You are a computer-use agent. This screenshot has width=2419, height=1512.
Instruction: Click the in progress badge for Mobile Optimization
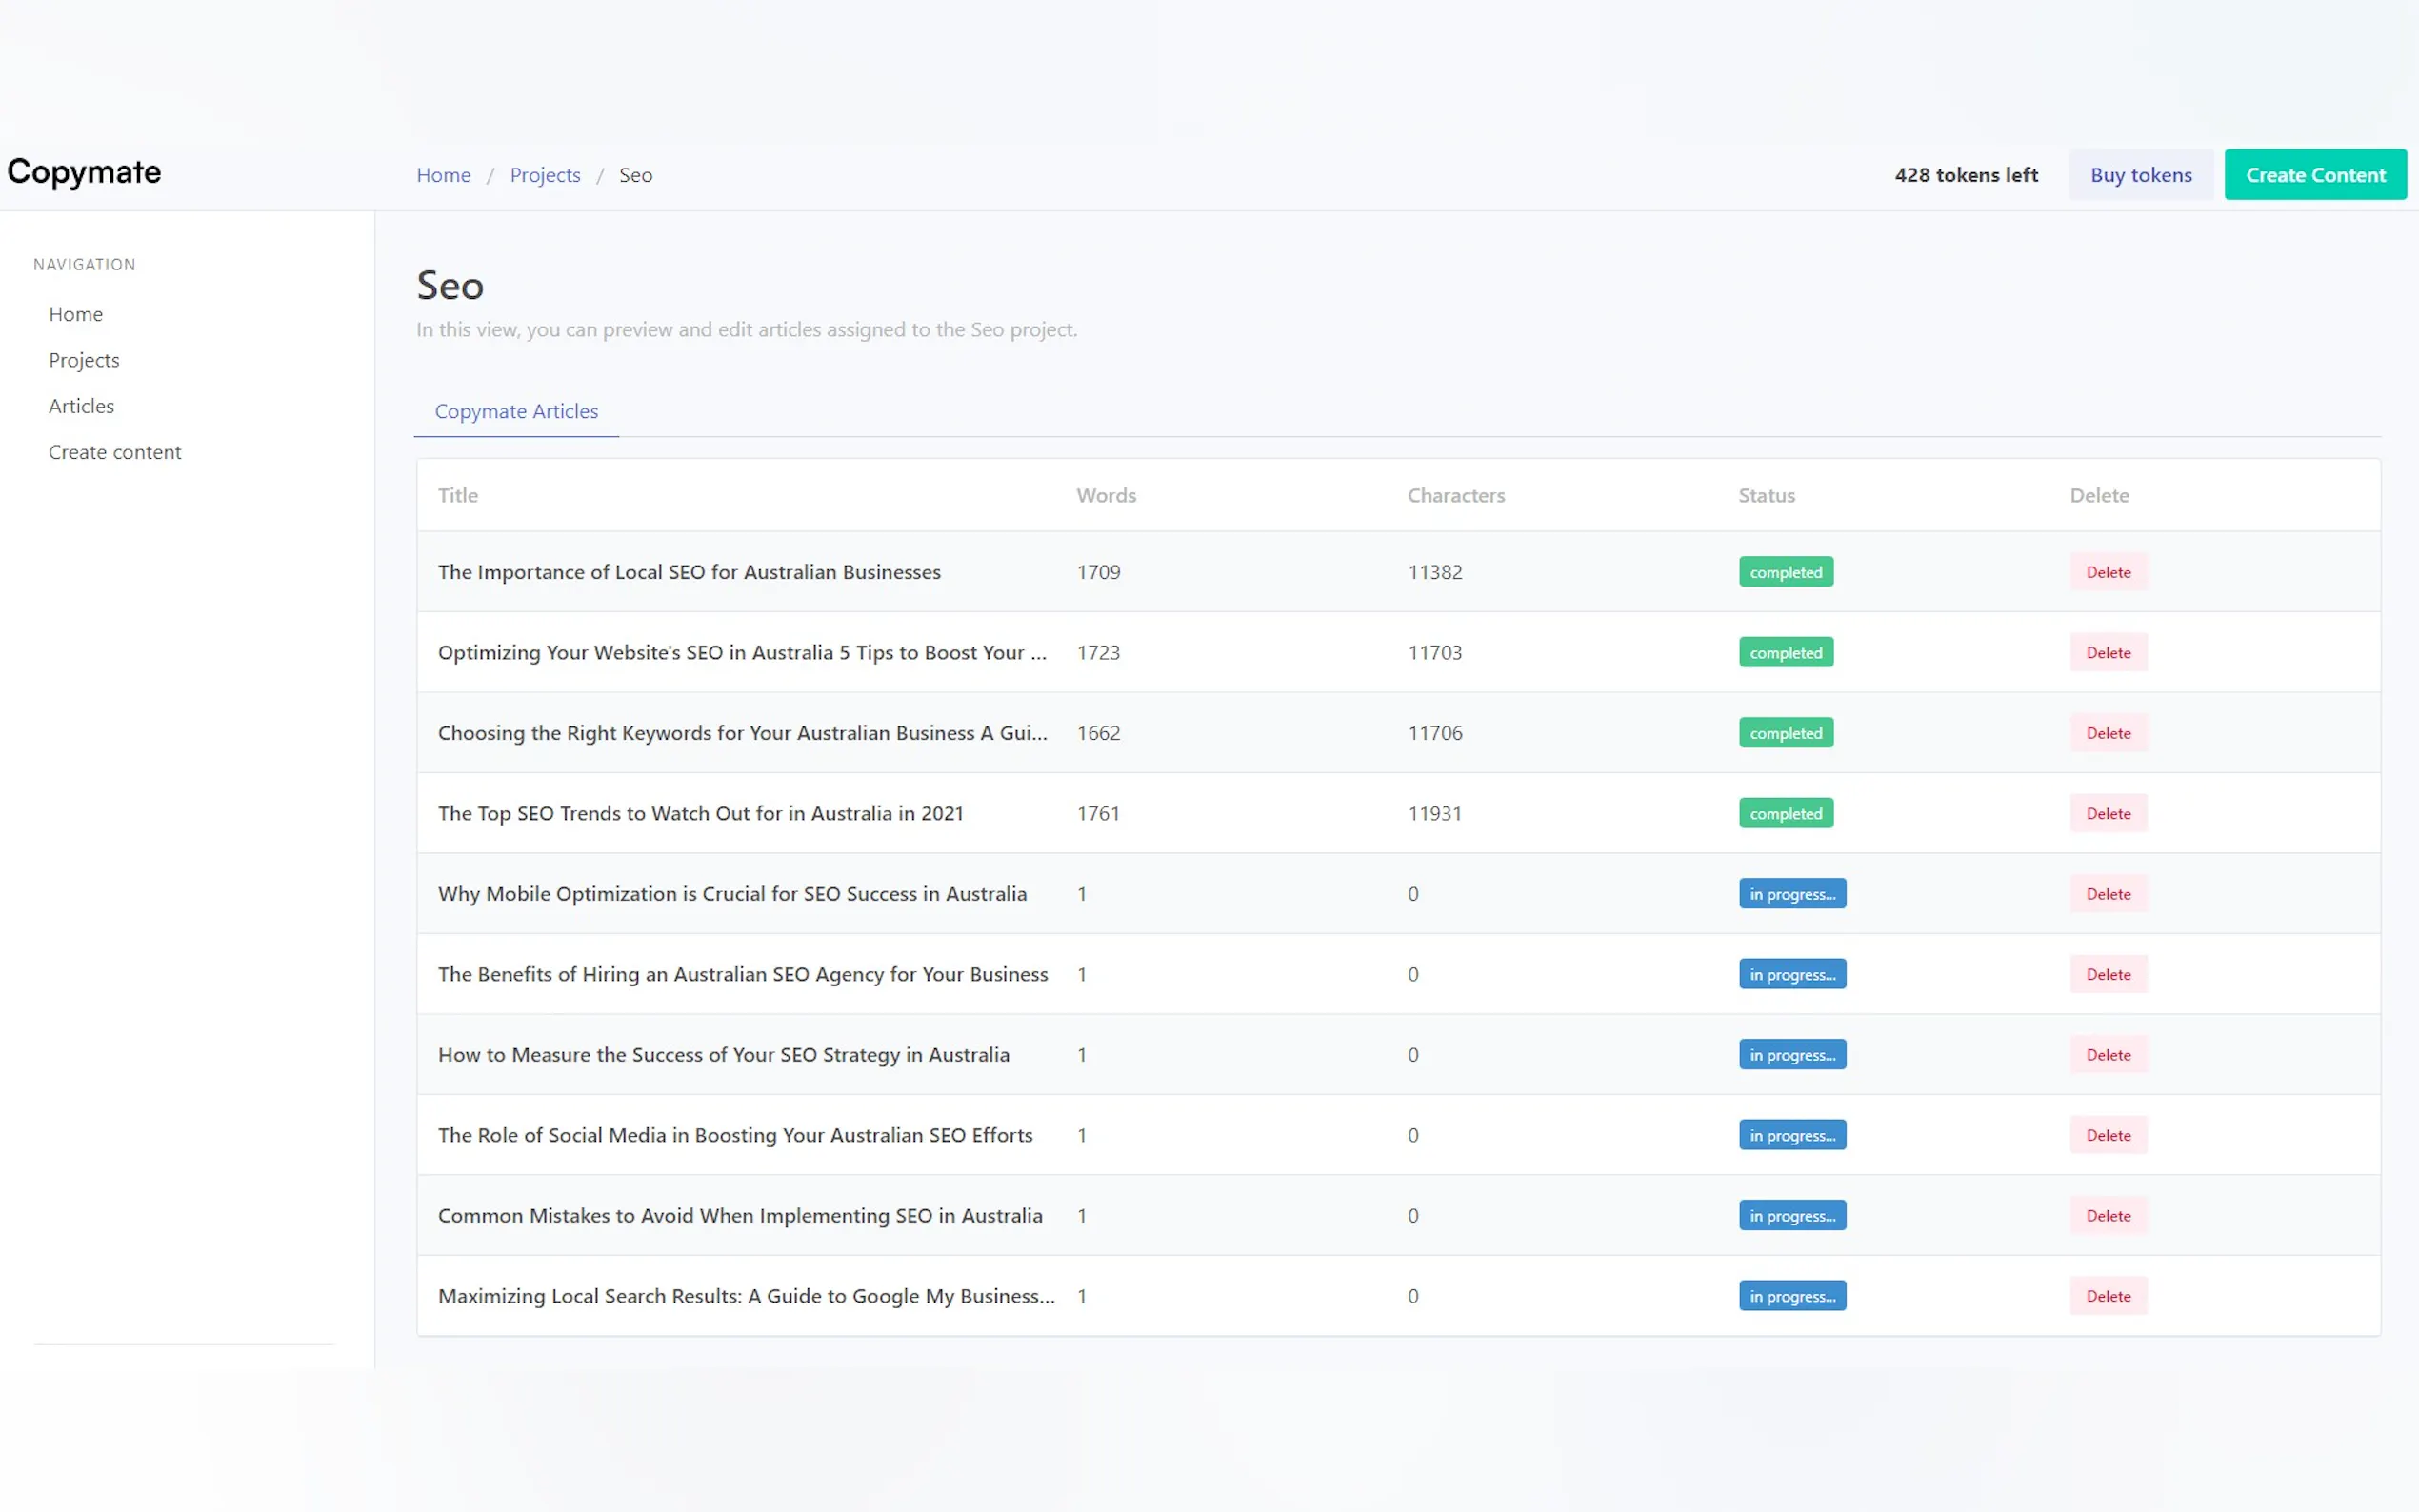point(1791,894)
